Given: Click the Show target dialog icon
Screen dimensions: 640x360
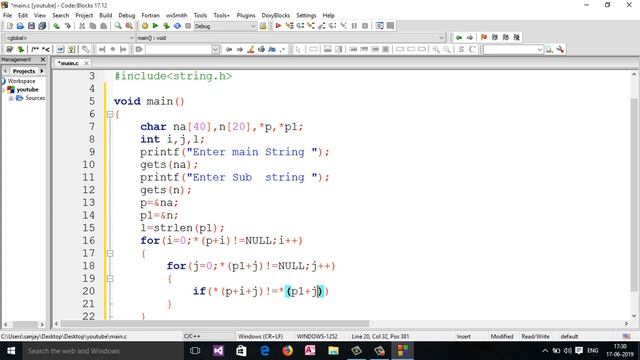Looking at the screenshot, I should [263, 26].
